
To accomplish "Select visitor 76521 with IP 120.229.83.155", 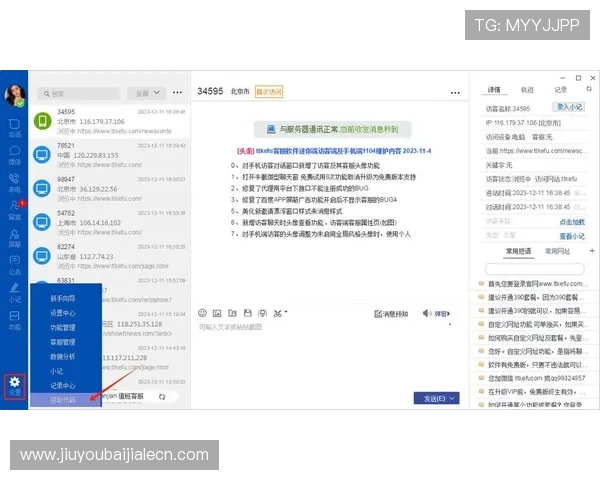I will pos(109,155).
